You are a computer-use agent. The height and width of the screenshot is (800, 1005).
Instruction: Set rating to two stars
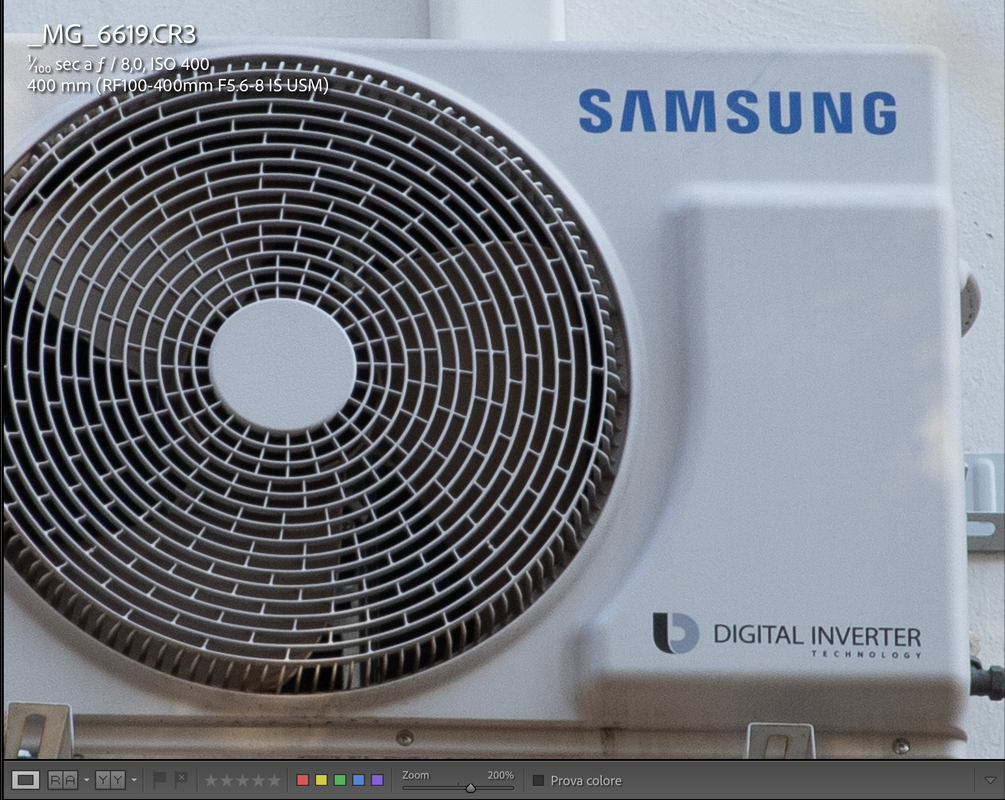(x=226, y=780)
